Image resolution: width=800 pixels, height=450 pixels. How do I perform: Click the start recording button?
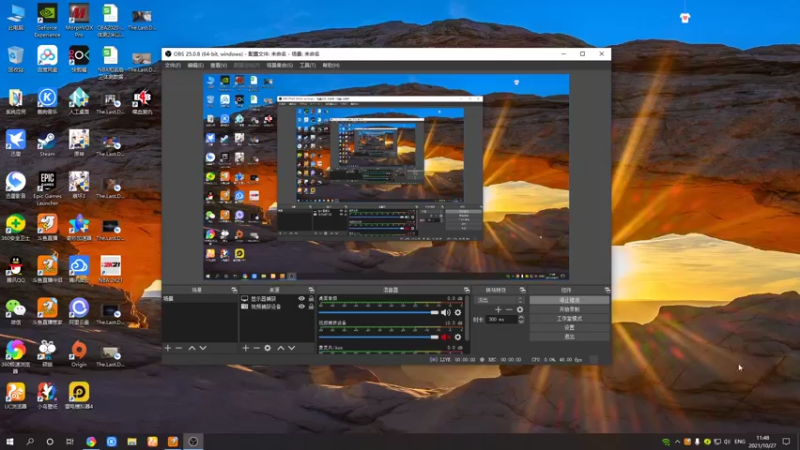pyautogui.click(x=569, y=309)
